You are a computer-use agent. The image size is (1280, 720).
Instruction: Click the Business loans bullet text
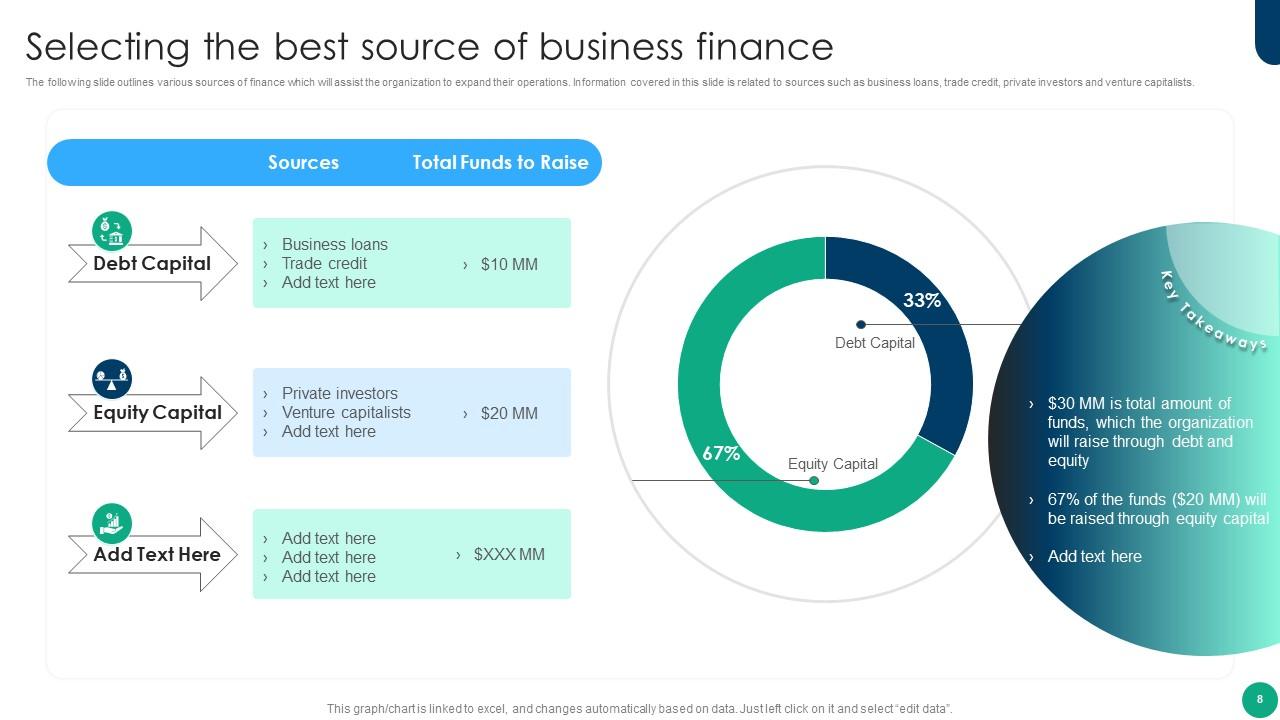(x=334, y=244)
